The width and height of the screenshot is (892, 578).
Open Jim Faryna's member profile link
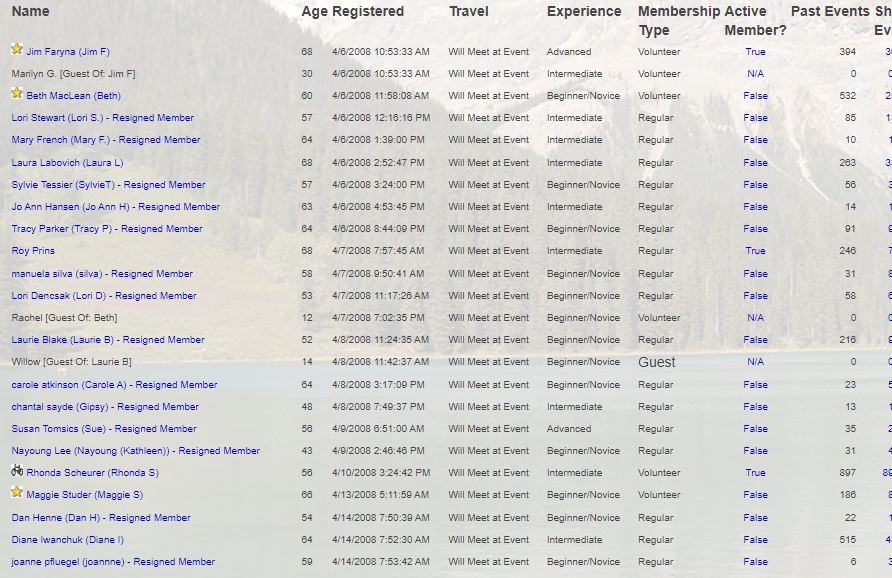(x=68, y=52)
